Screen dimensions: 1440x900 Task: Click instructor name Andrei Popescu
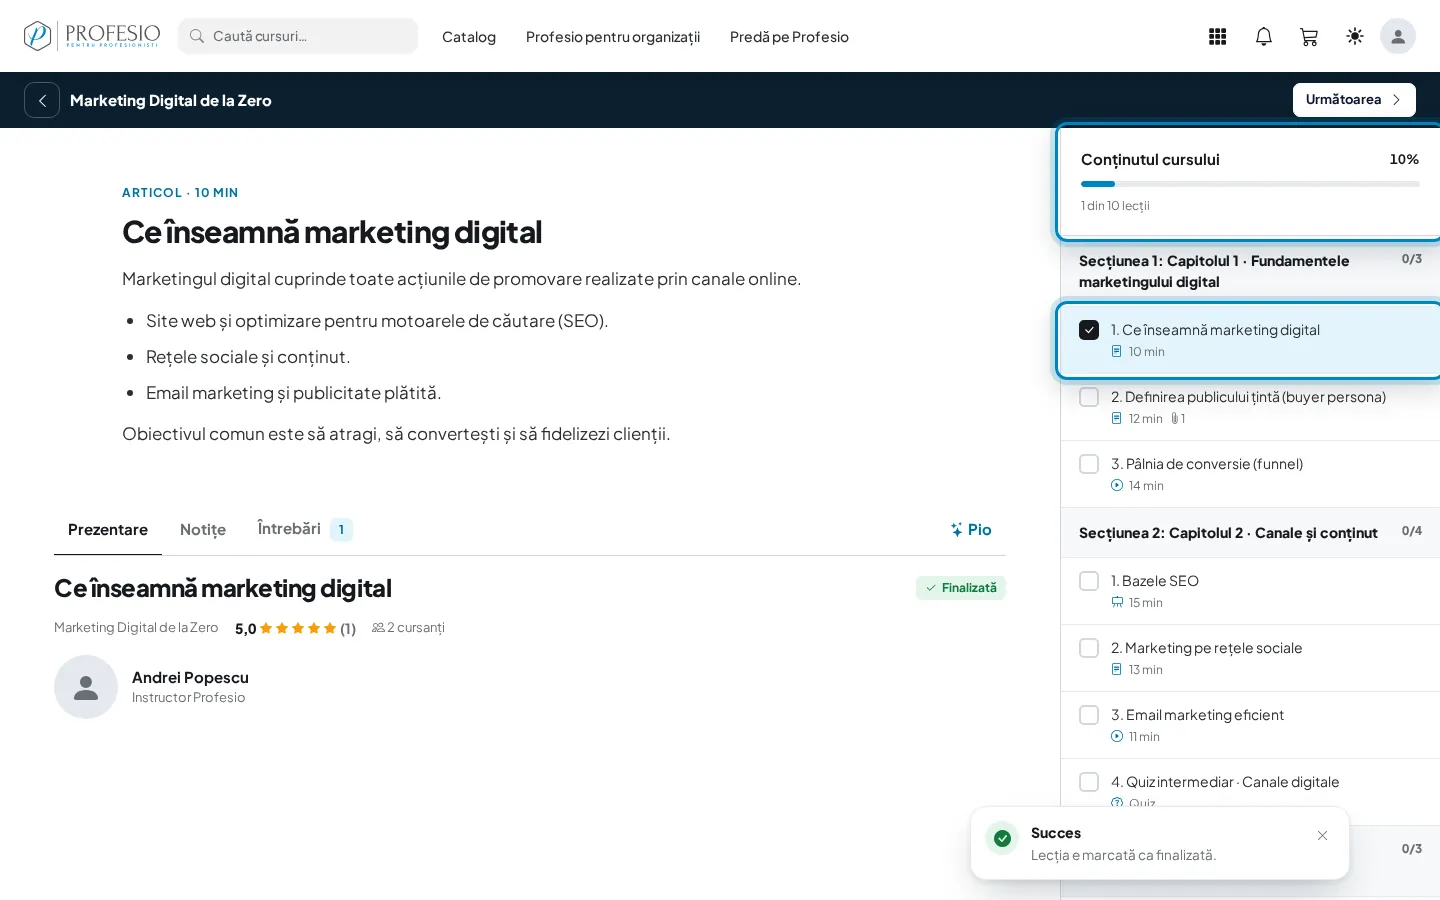coord(190,678)
